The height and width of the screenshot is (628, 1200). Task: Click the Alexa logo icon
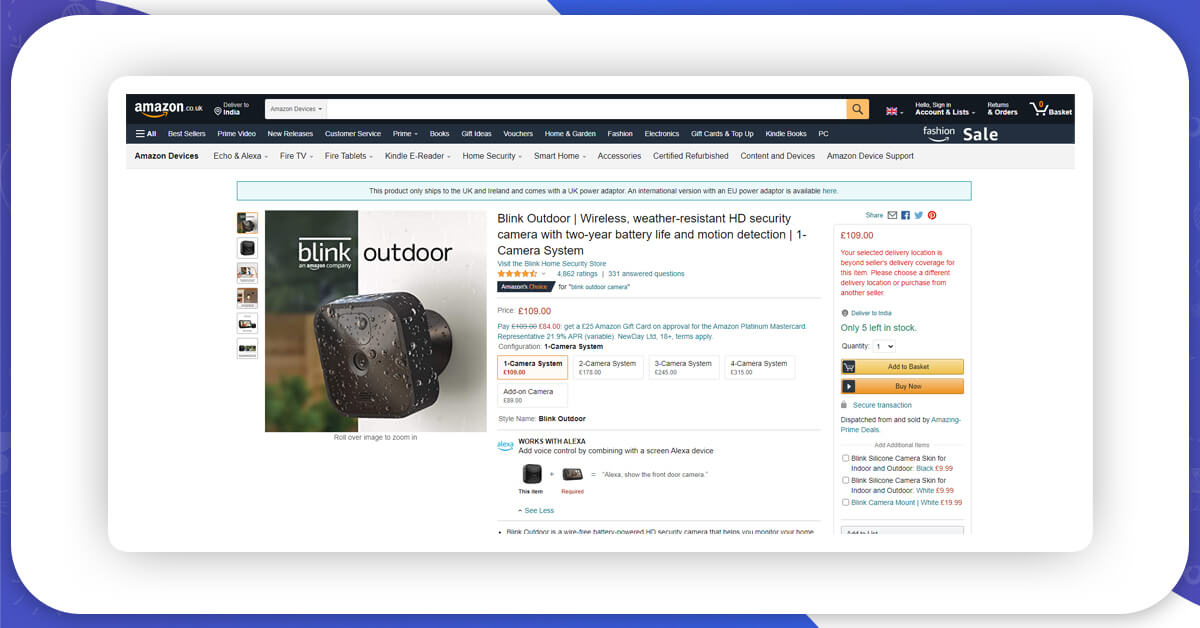coord(505,445)
